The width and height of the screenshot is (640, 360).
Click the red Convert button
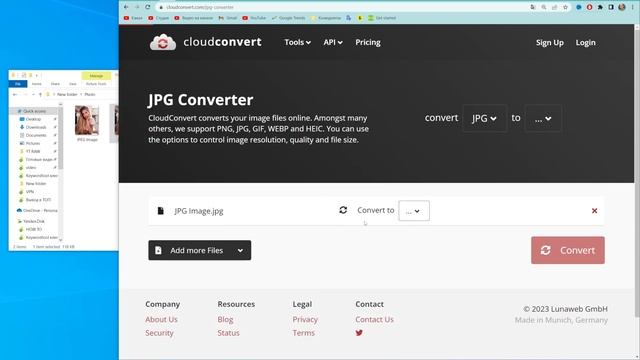point(568,250)
